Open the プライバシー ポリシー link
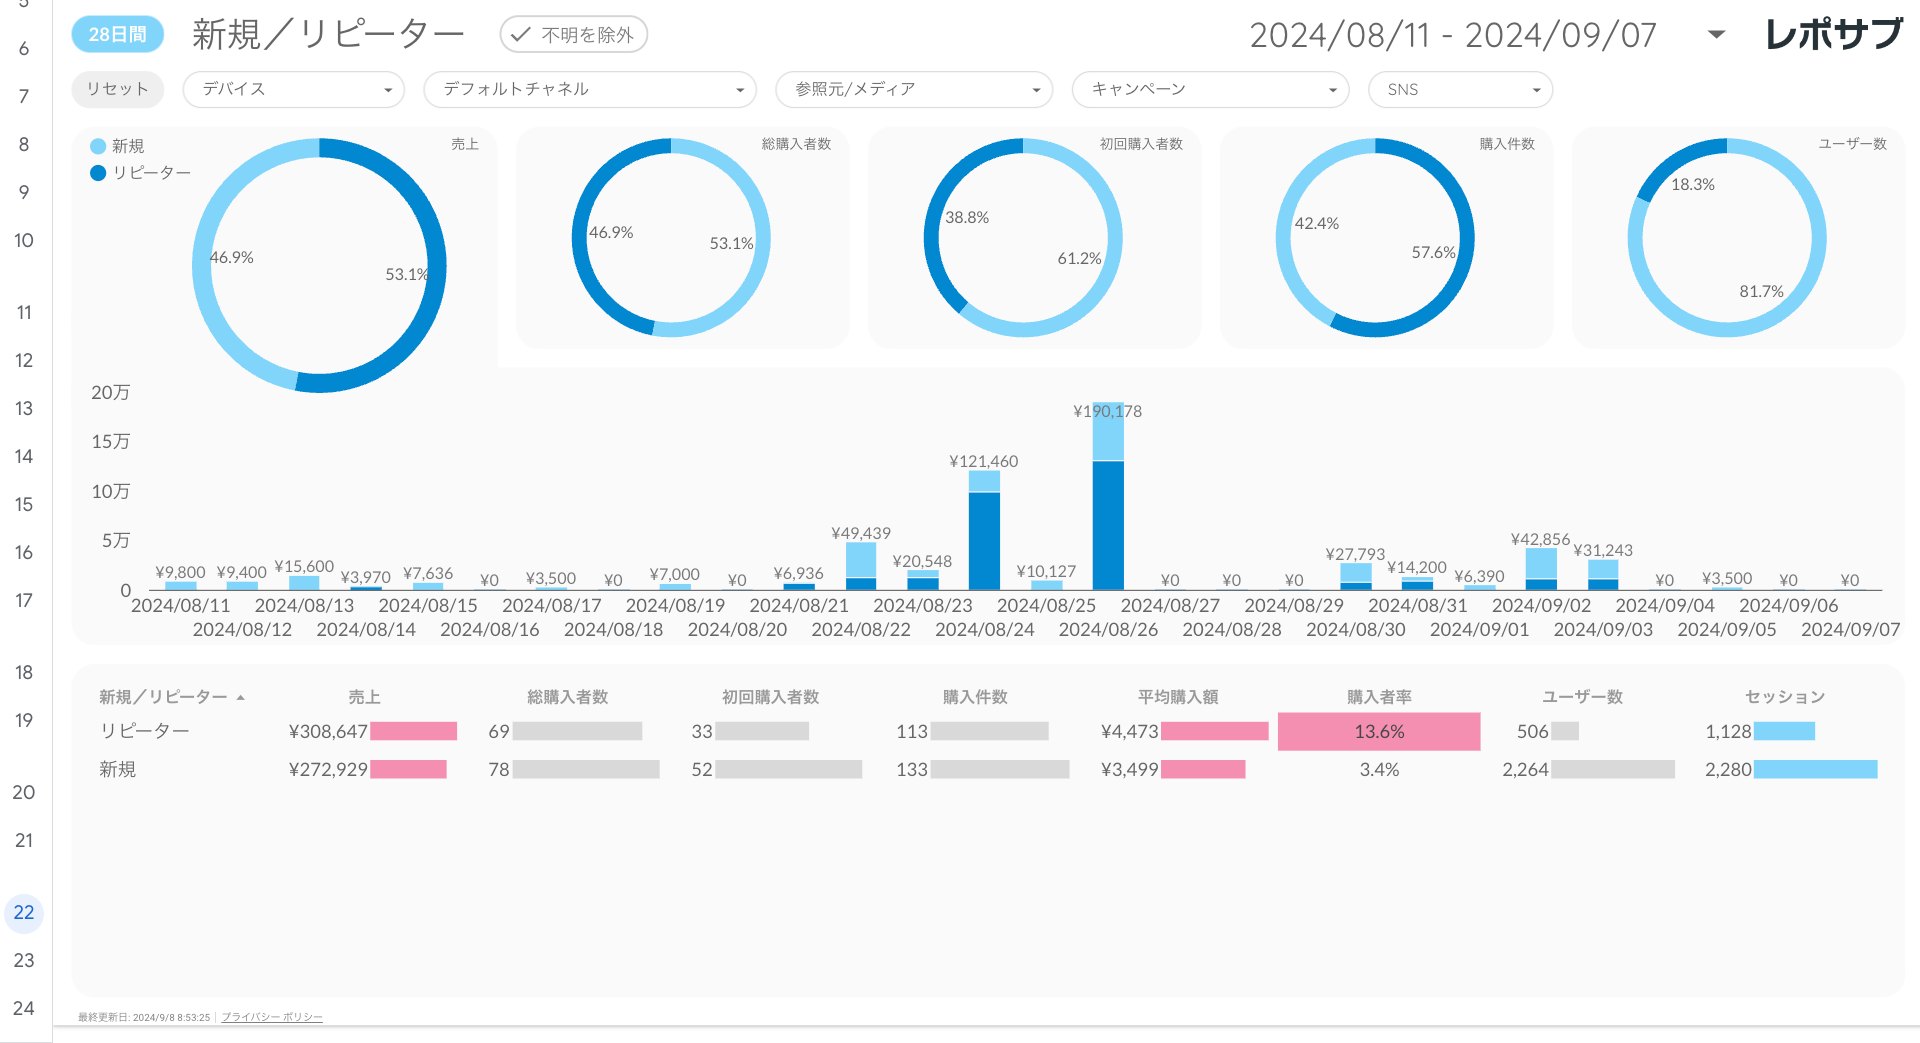Image resolution: width=1920 pixels, height=1043 pixels. [x=271, y=1017]
